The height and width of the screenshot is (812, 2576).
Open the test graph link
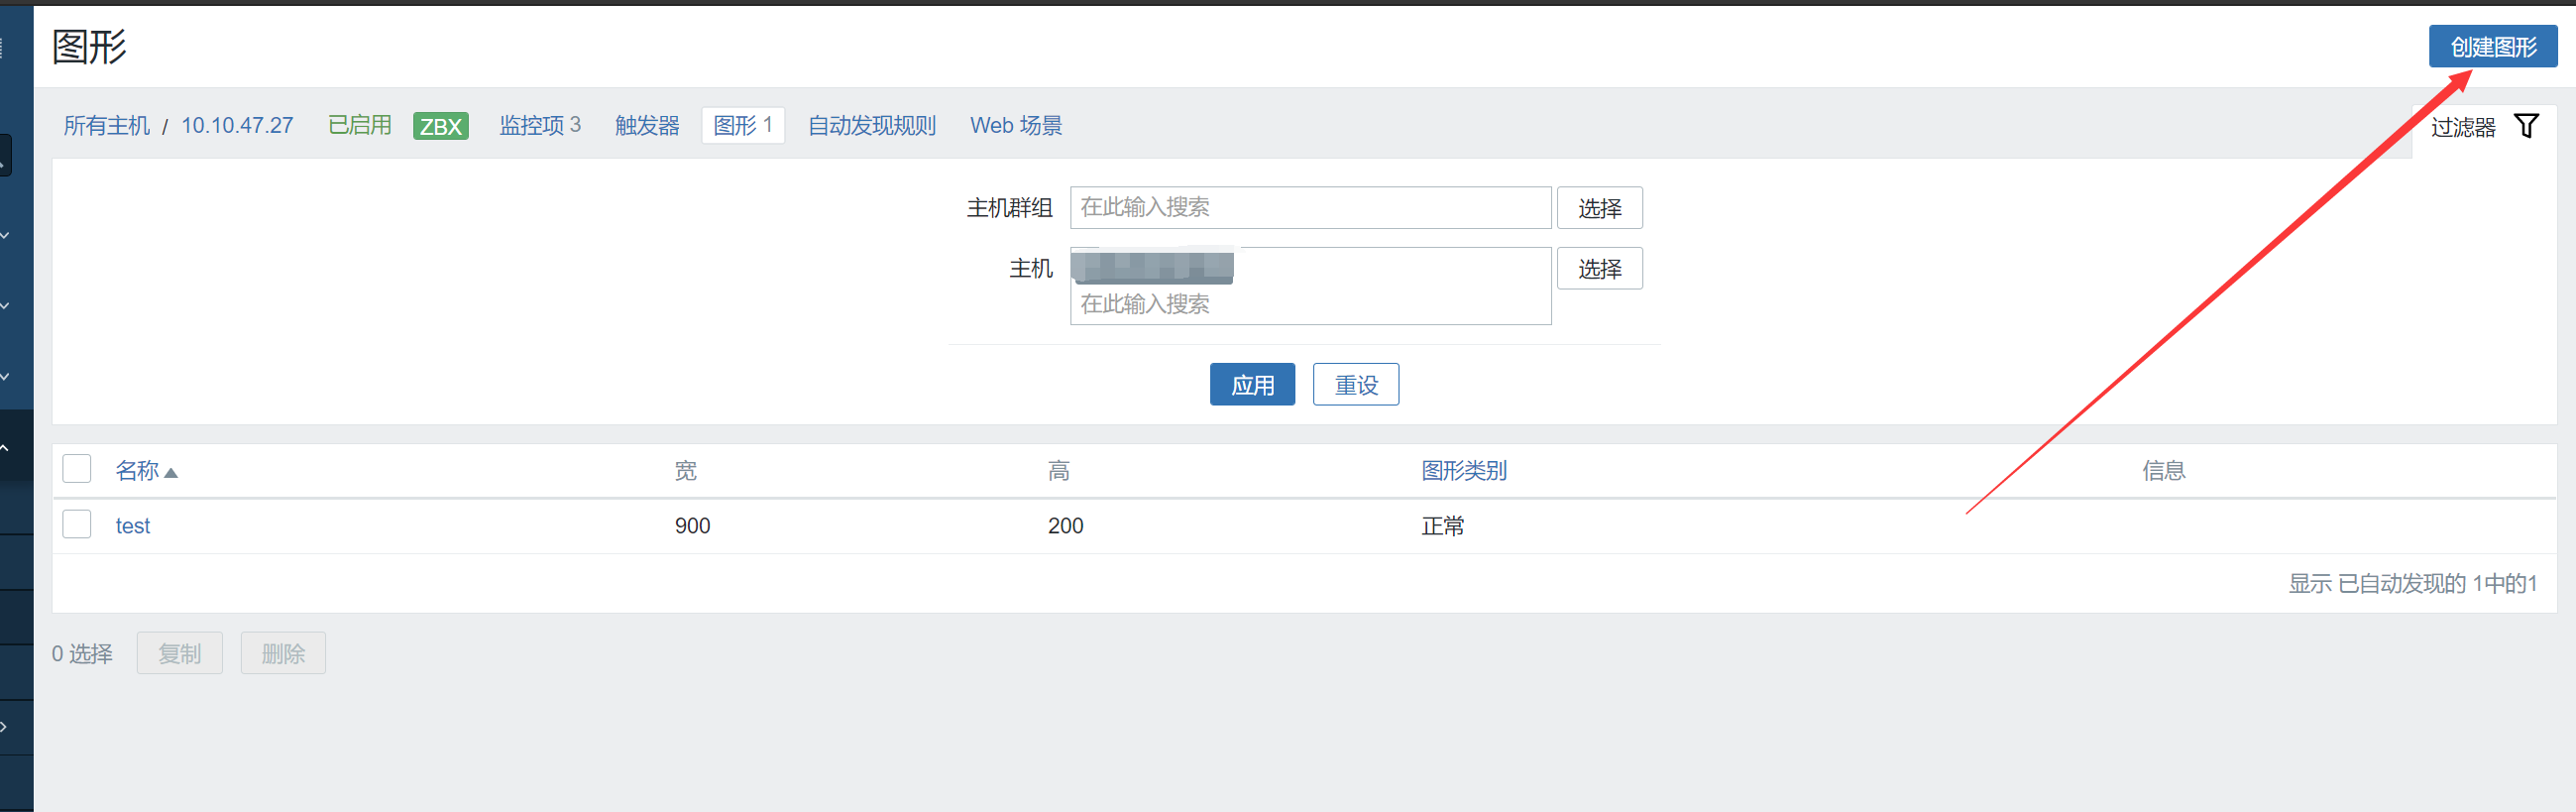(x=133, y=526)
